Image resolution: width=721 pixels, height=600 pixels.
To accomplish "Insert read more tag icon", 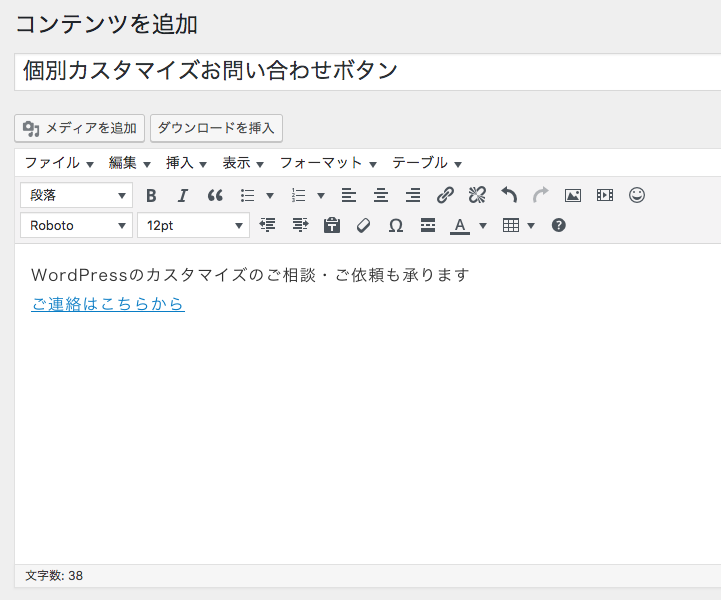I will click(x=428, y=225).
